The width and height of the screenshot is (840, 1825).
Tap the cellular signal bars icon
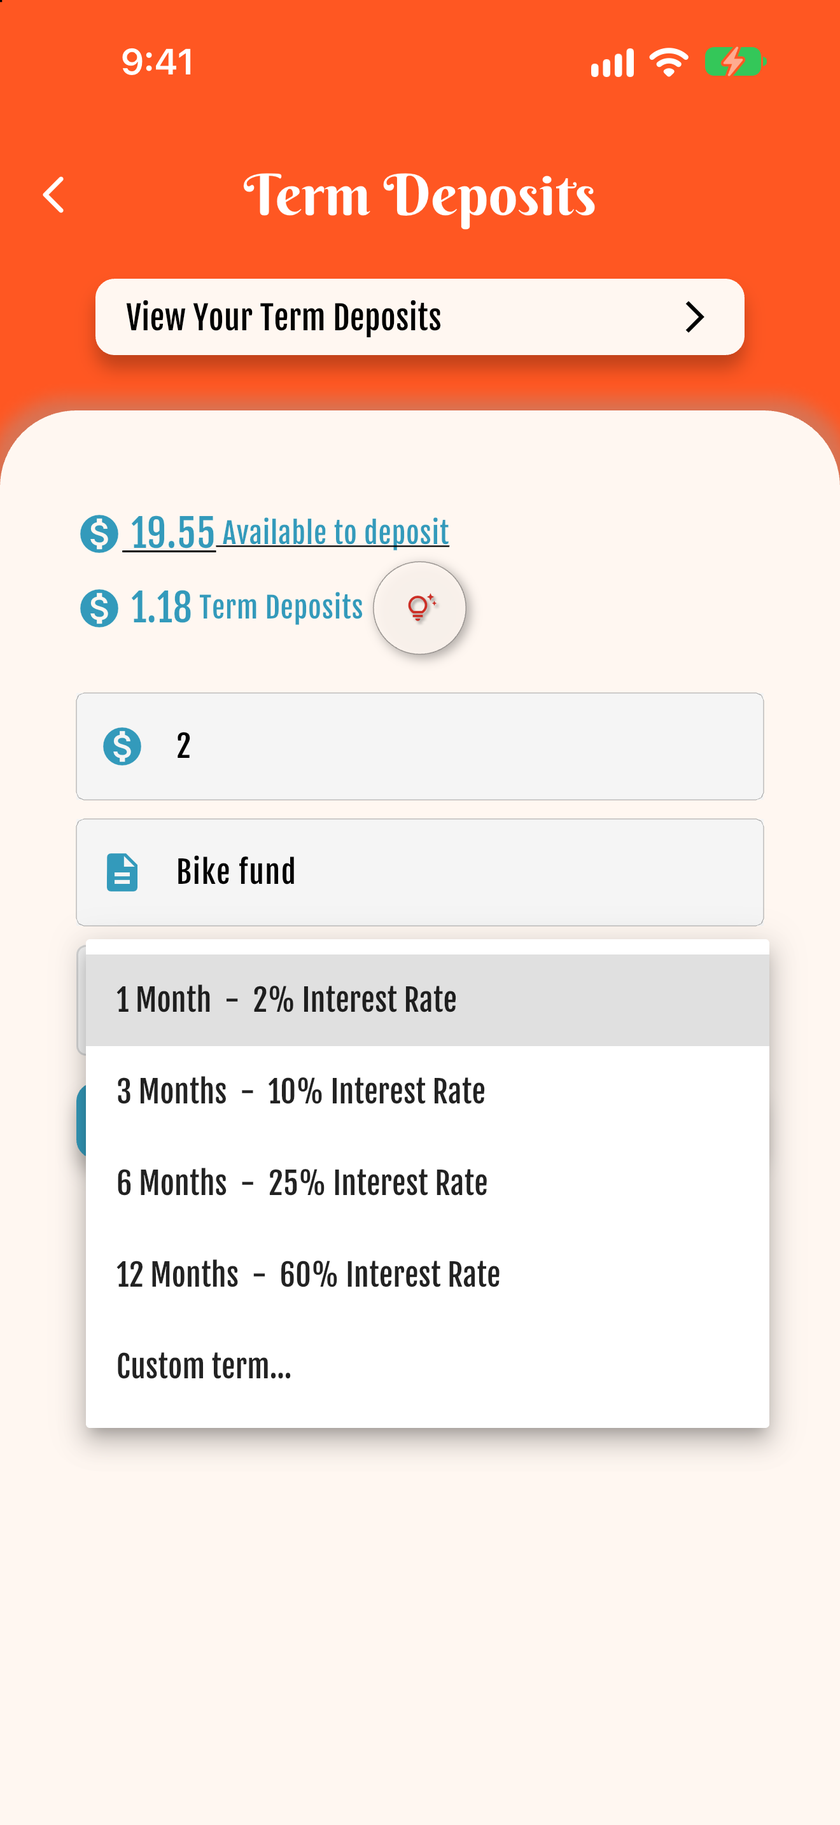coord(612,63)
